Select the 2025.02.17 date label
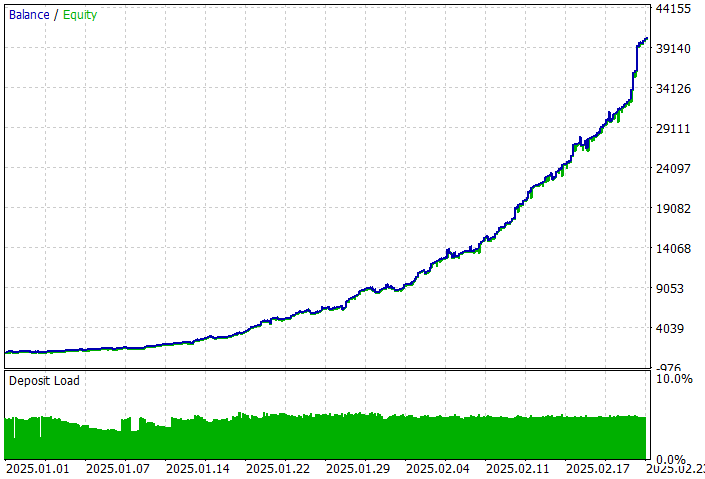Image resolution: width=705 pixels, height=479 pixels. (x=598, y=468)
